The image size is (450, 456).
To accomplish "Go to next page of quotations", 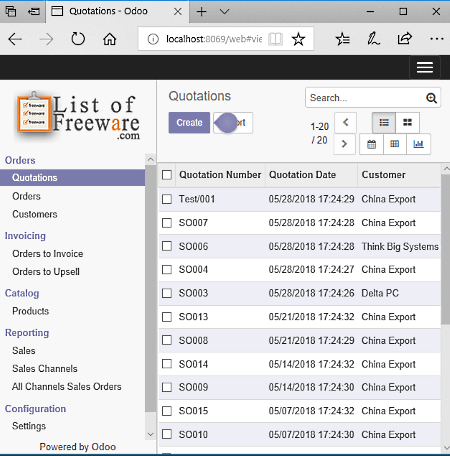I will [345, 144].
